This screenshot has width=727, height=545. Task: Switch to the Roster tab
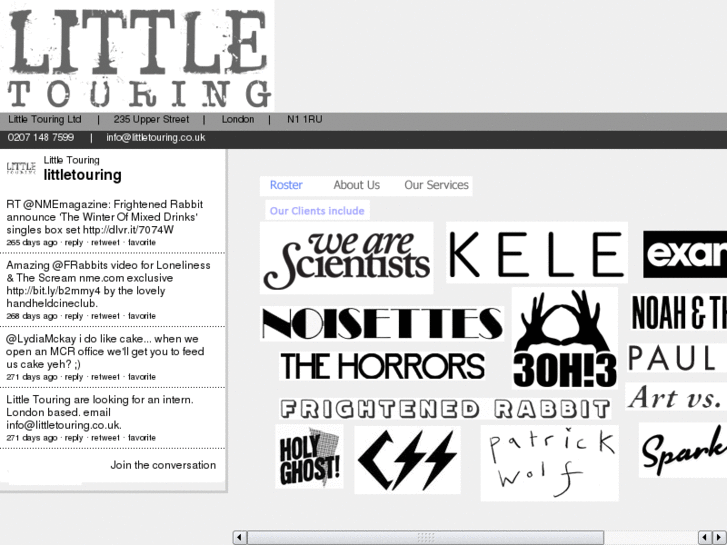(x=286, y=185)
